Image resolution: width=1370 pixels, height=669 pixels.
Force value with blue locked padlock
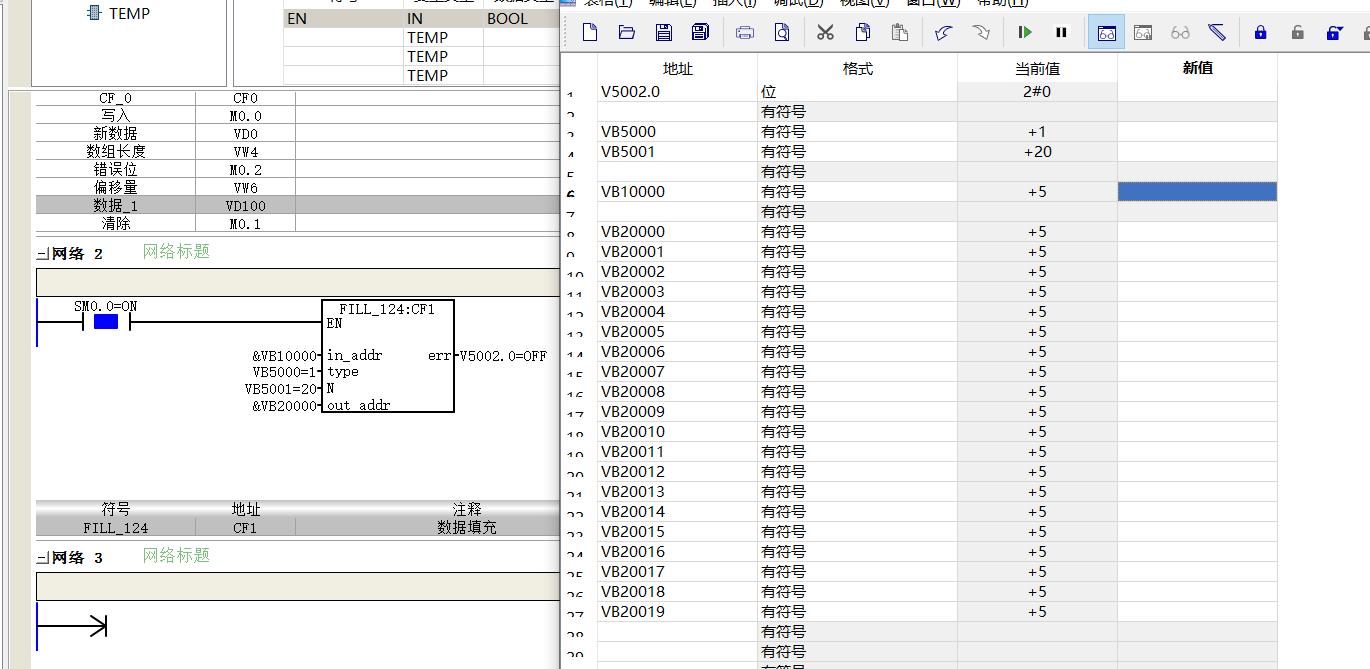(1260, 32)
